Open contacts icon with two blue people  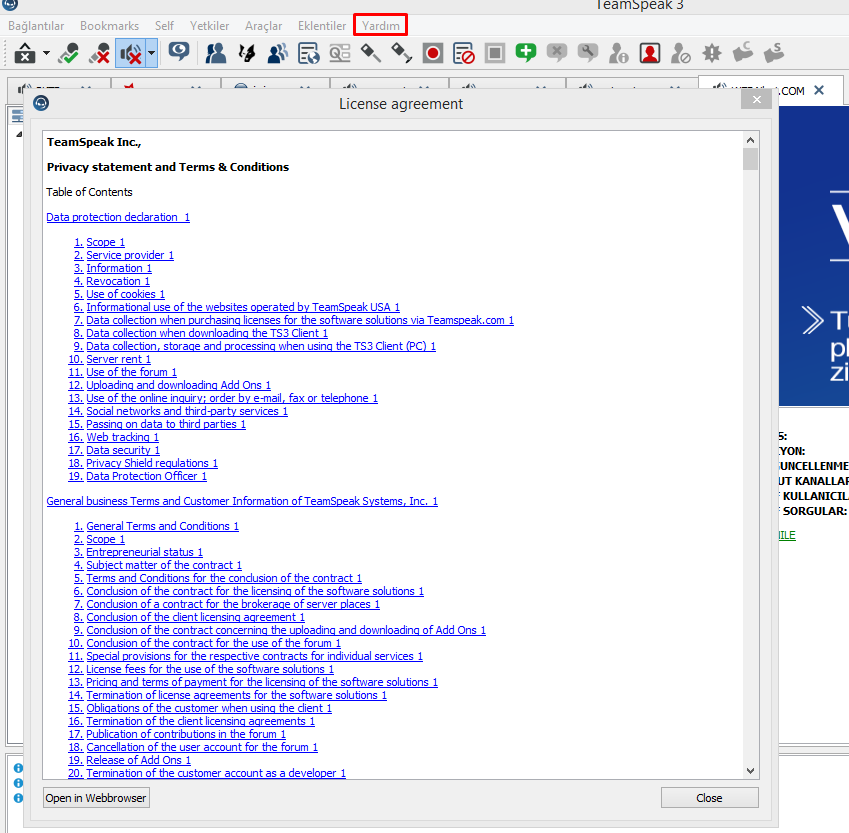point(215,53)
